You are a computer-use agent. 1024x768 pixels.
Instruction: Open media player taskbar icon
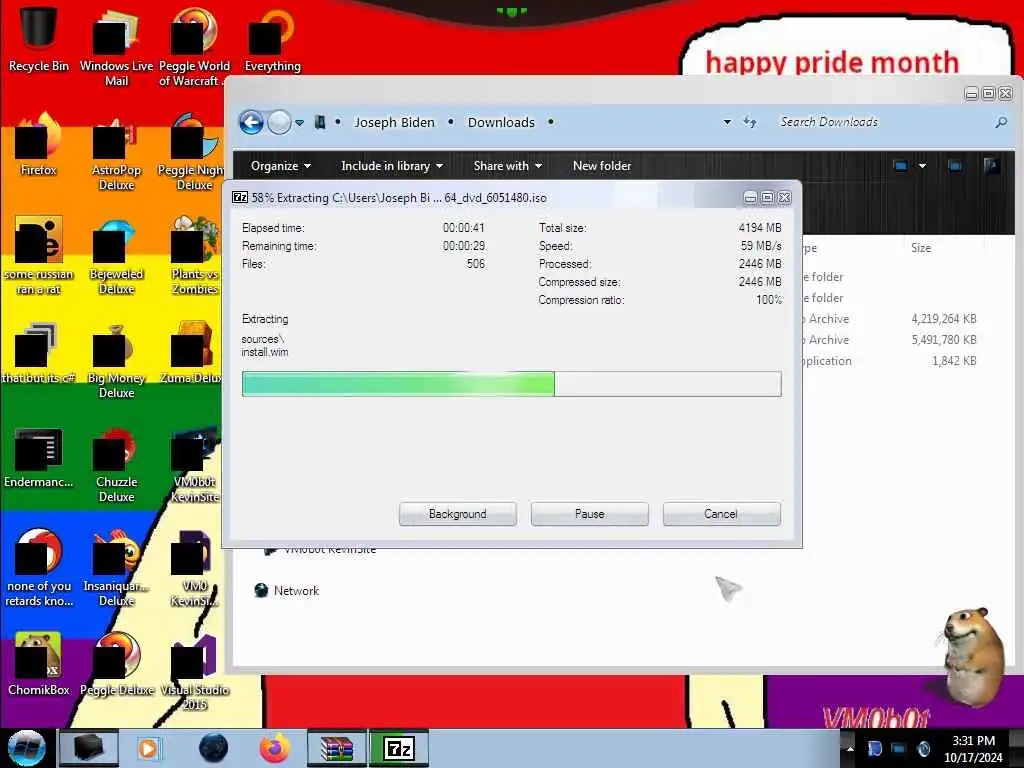148,748
